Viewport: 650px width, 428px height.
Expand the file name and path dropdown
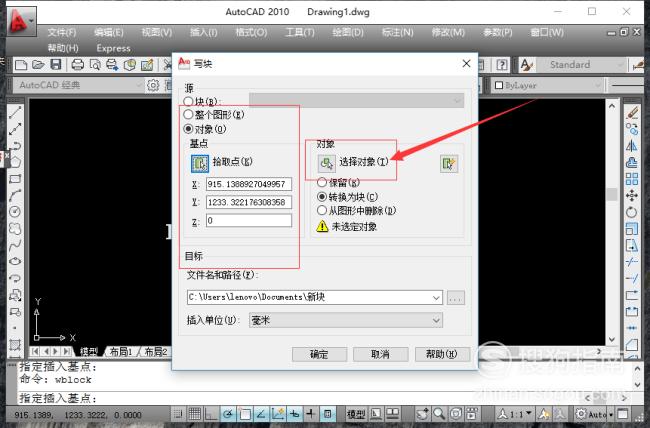pos(436,297)
